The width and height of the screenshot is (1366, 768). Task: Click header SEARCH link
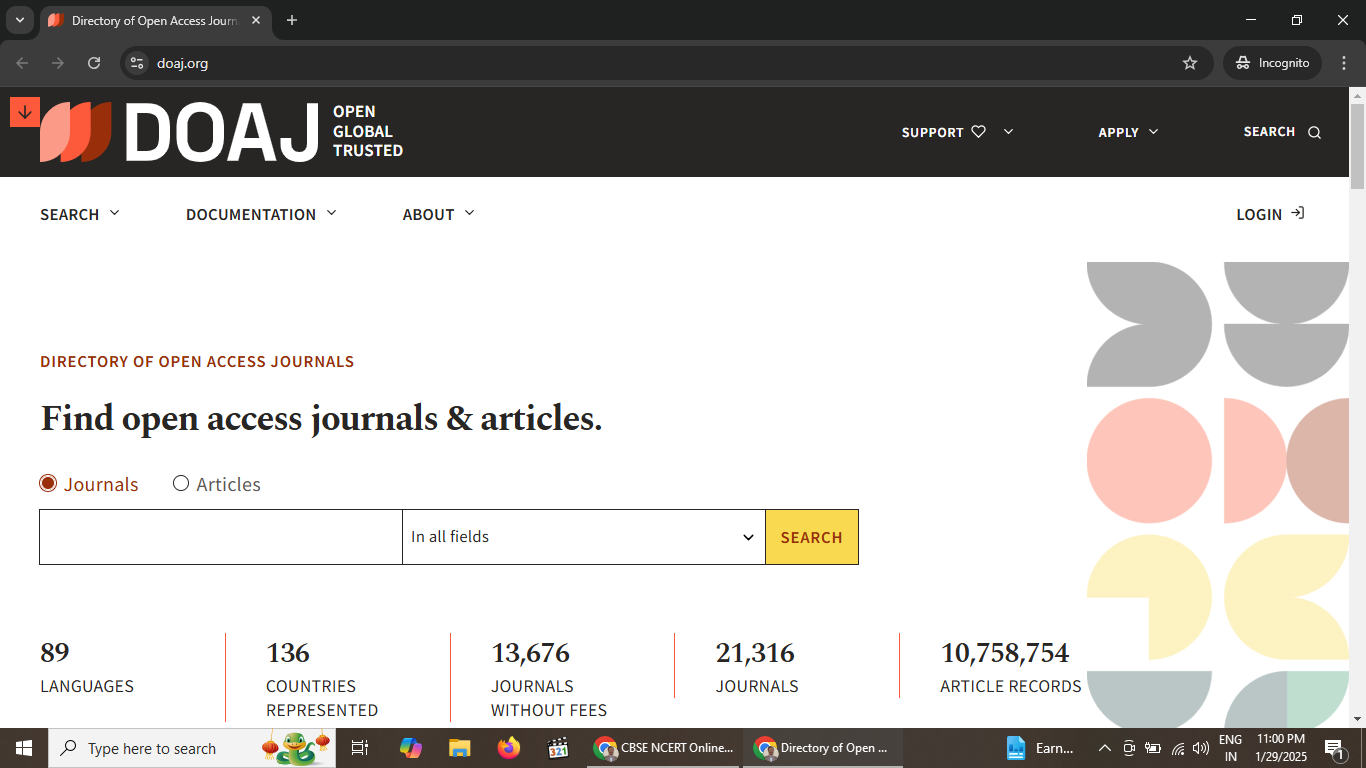(x=1269, y=132)
